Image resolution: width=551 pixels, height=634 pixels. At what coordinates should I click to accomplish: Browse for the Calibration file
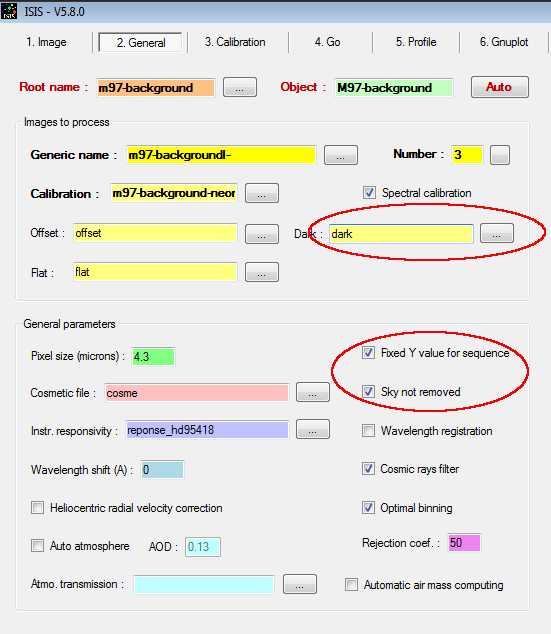coord(262,193)
